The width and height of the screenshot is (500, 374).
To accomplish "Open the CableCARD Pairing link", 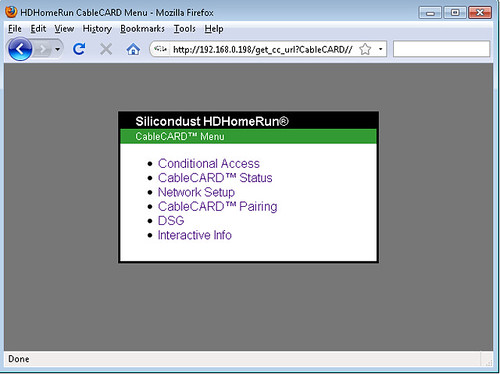I will (x=217, y=206).
